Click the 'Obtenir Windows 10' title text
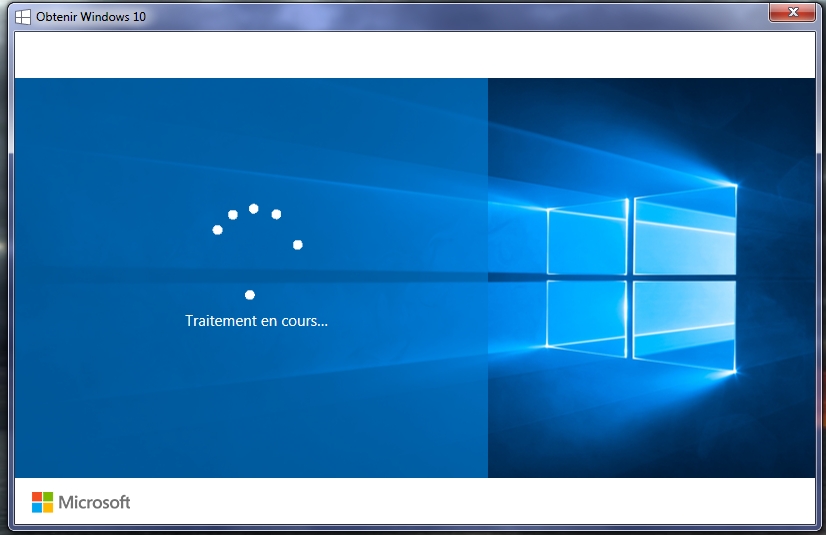 coord(91,17)
